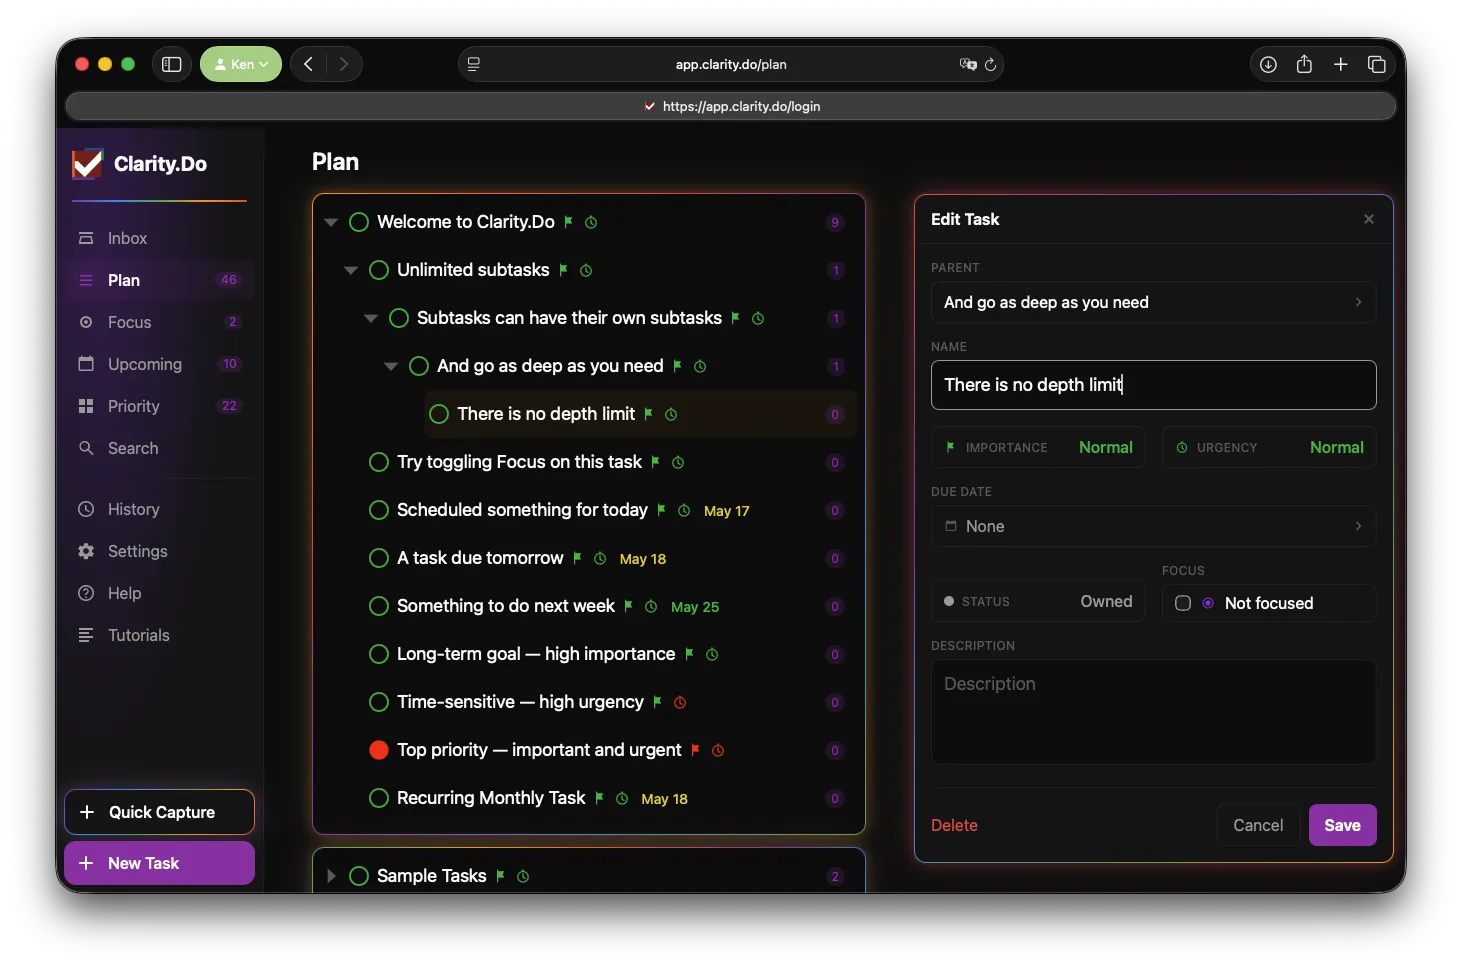The width and height of the screenshot is (1462, 967).
Task: Switch to the Priority view
Action: [x=160, y=406]
